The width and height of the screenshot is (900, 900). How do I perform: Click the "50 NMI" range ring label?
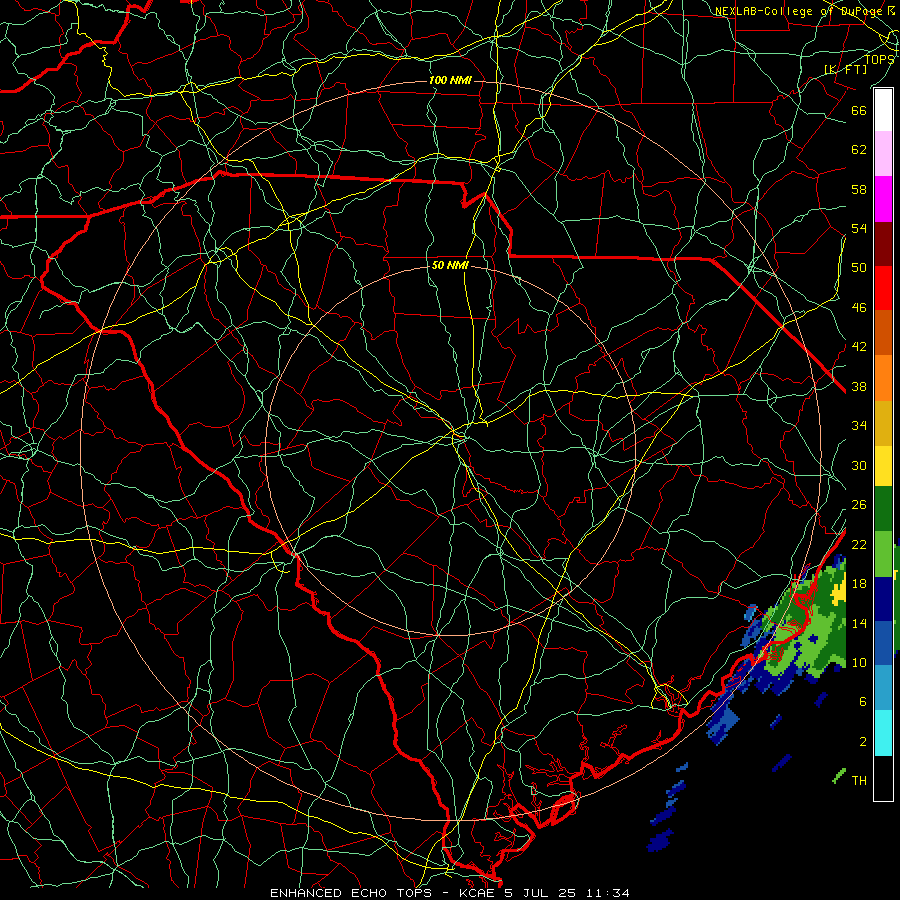pos(450,265)
